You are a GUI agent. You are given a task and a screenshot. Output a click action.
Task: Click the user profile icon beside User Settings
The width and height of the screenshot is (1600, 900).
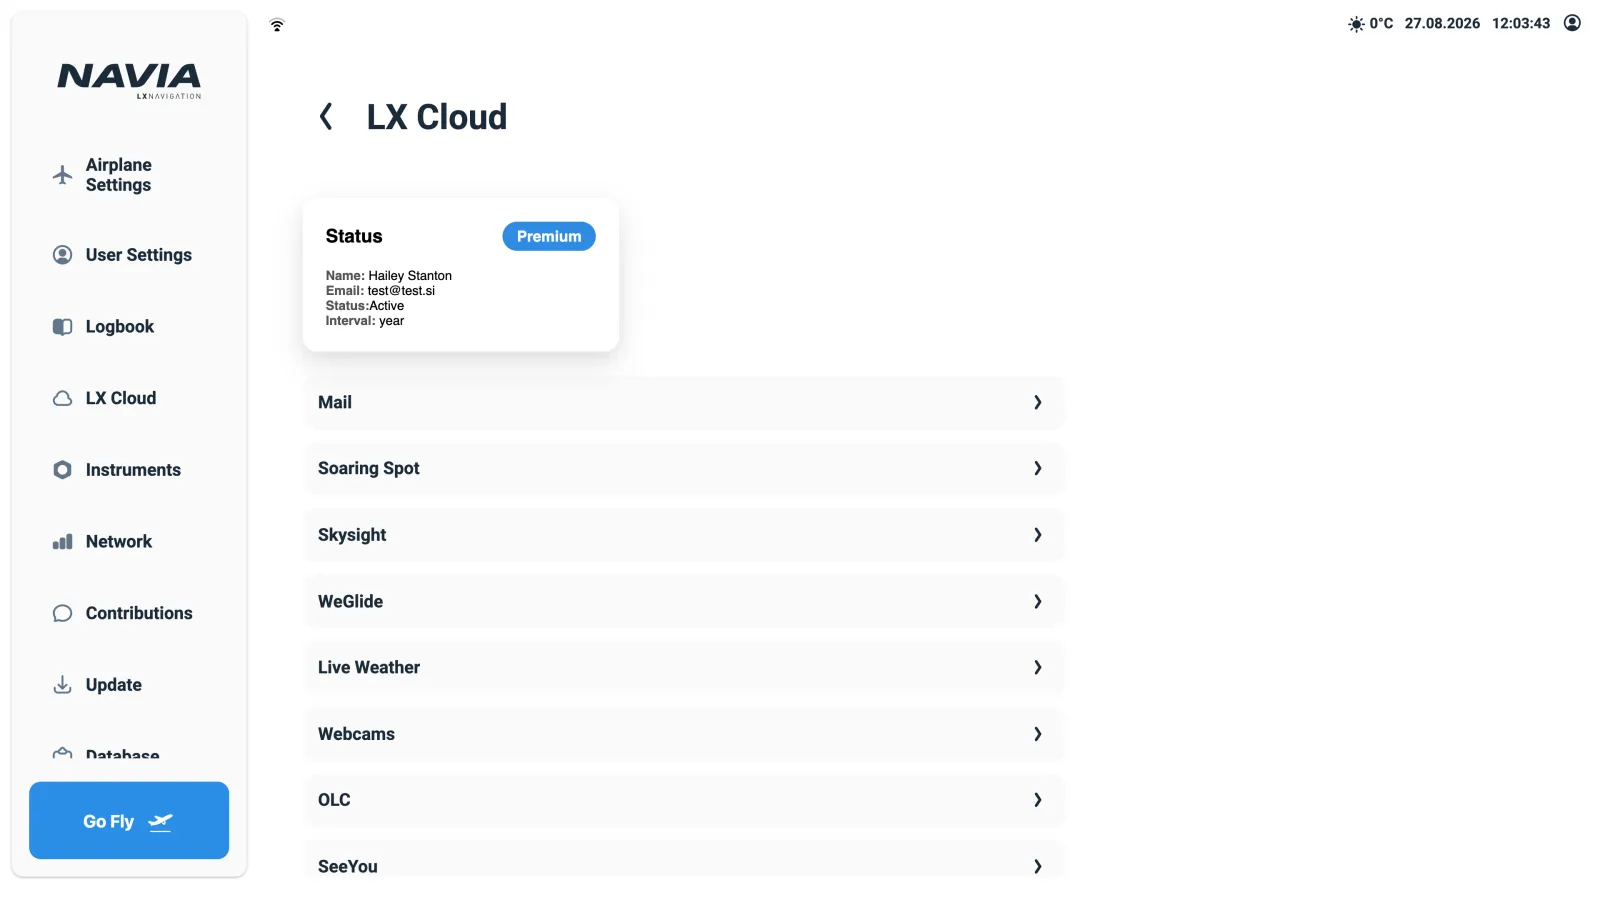[x=62, y=255]
